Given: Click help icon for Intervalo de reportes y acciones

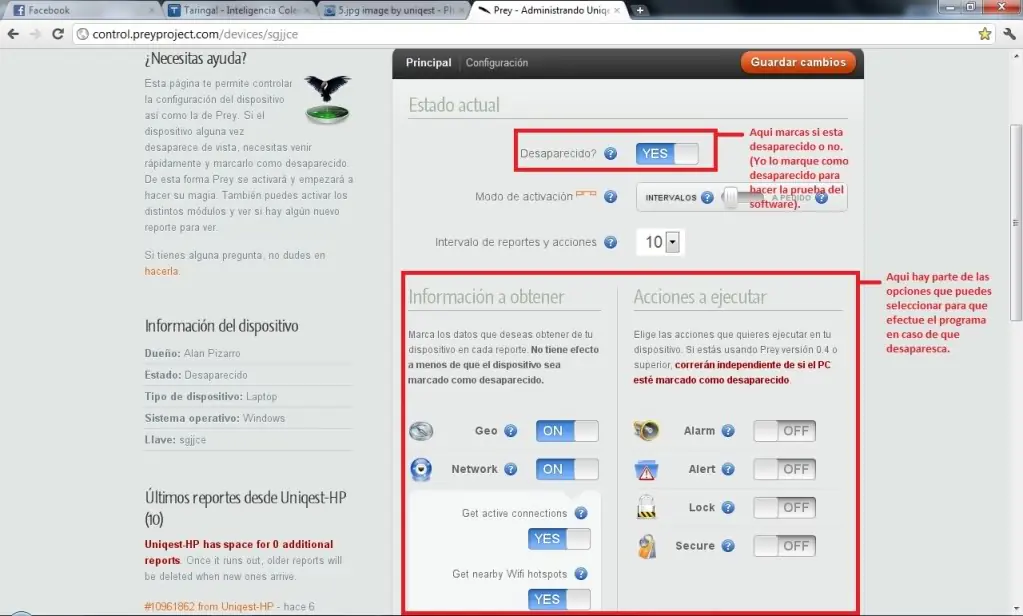Looking at the screenshot, I should 610,242.
